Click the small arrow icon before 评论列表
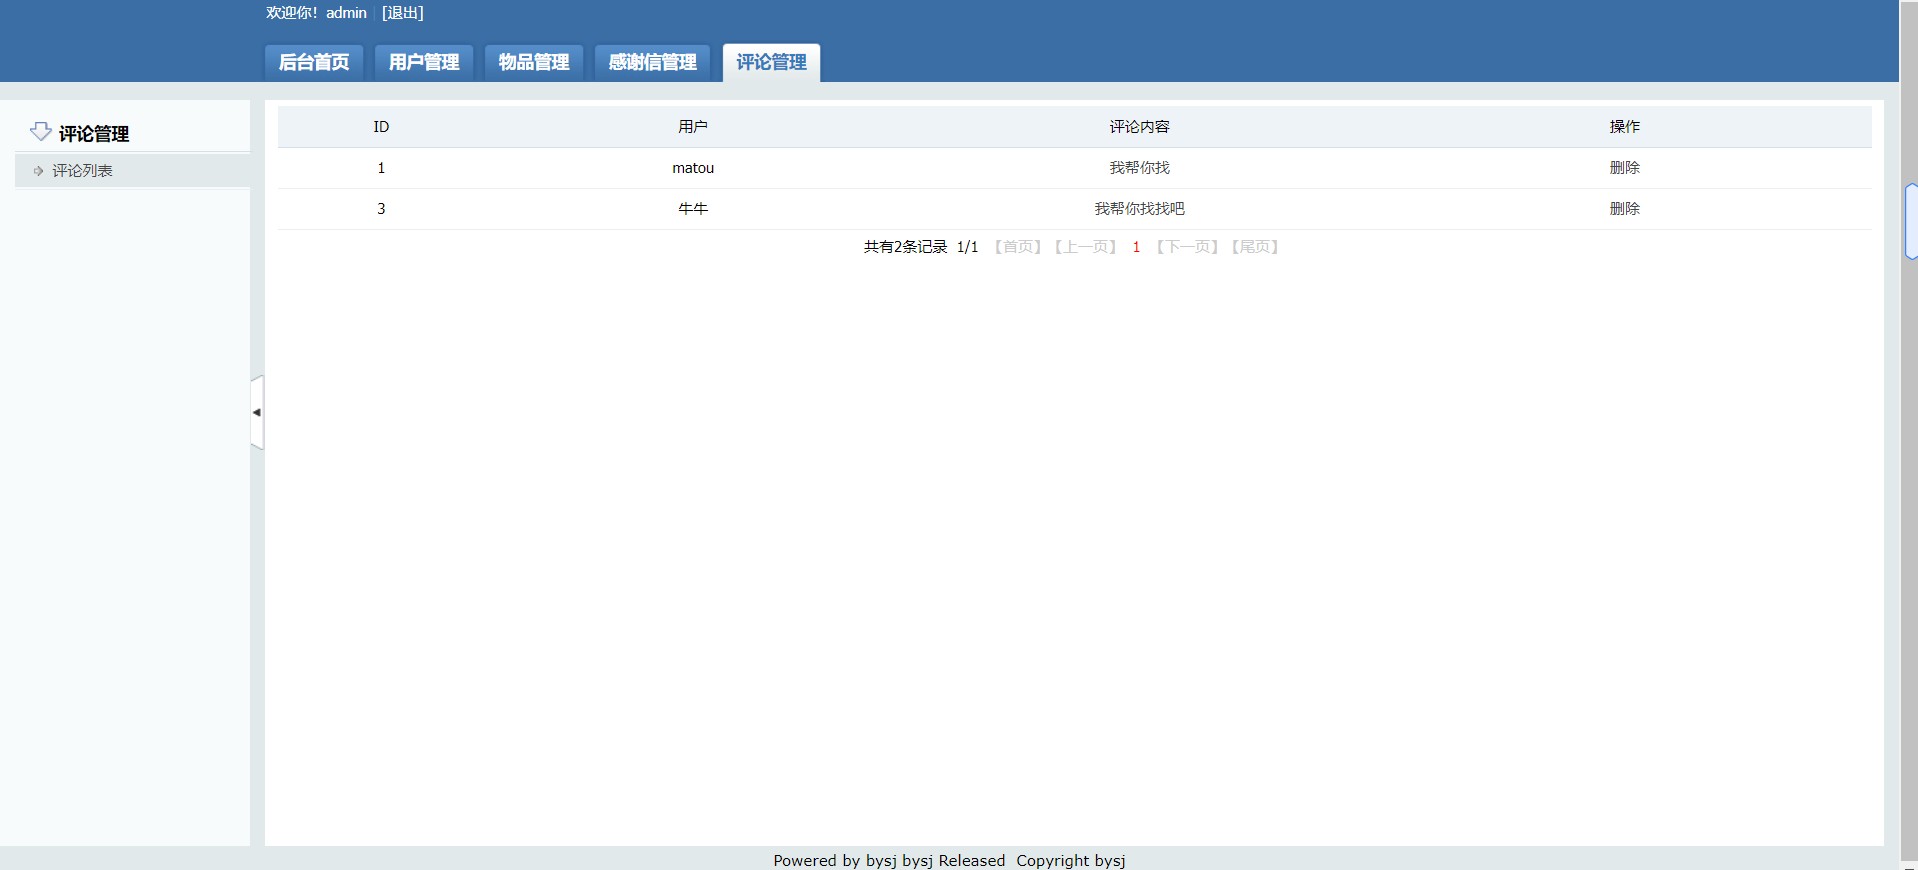The width and height of the screenshot is (1918, 870). pyautogui.click(x=38, y=171)
